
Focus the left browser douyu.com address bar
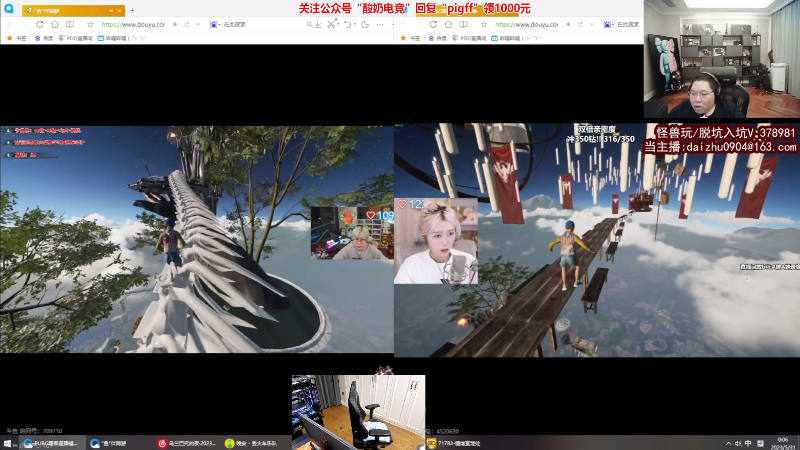pyautogui.click(x=133, y=24)
